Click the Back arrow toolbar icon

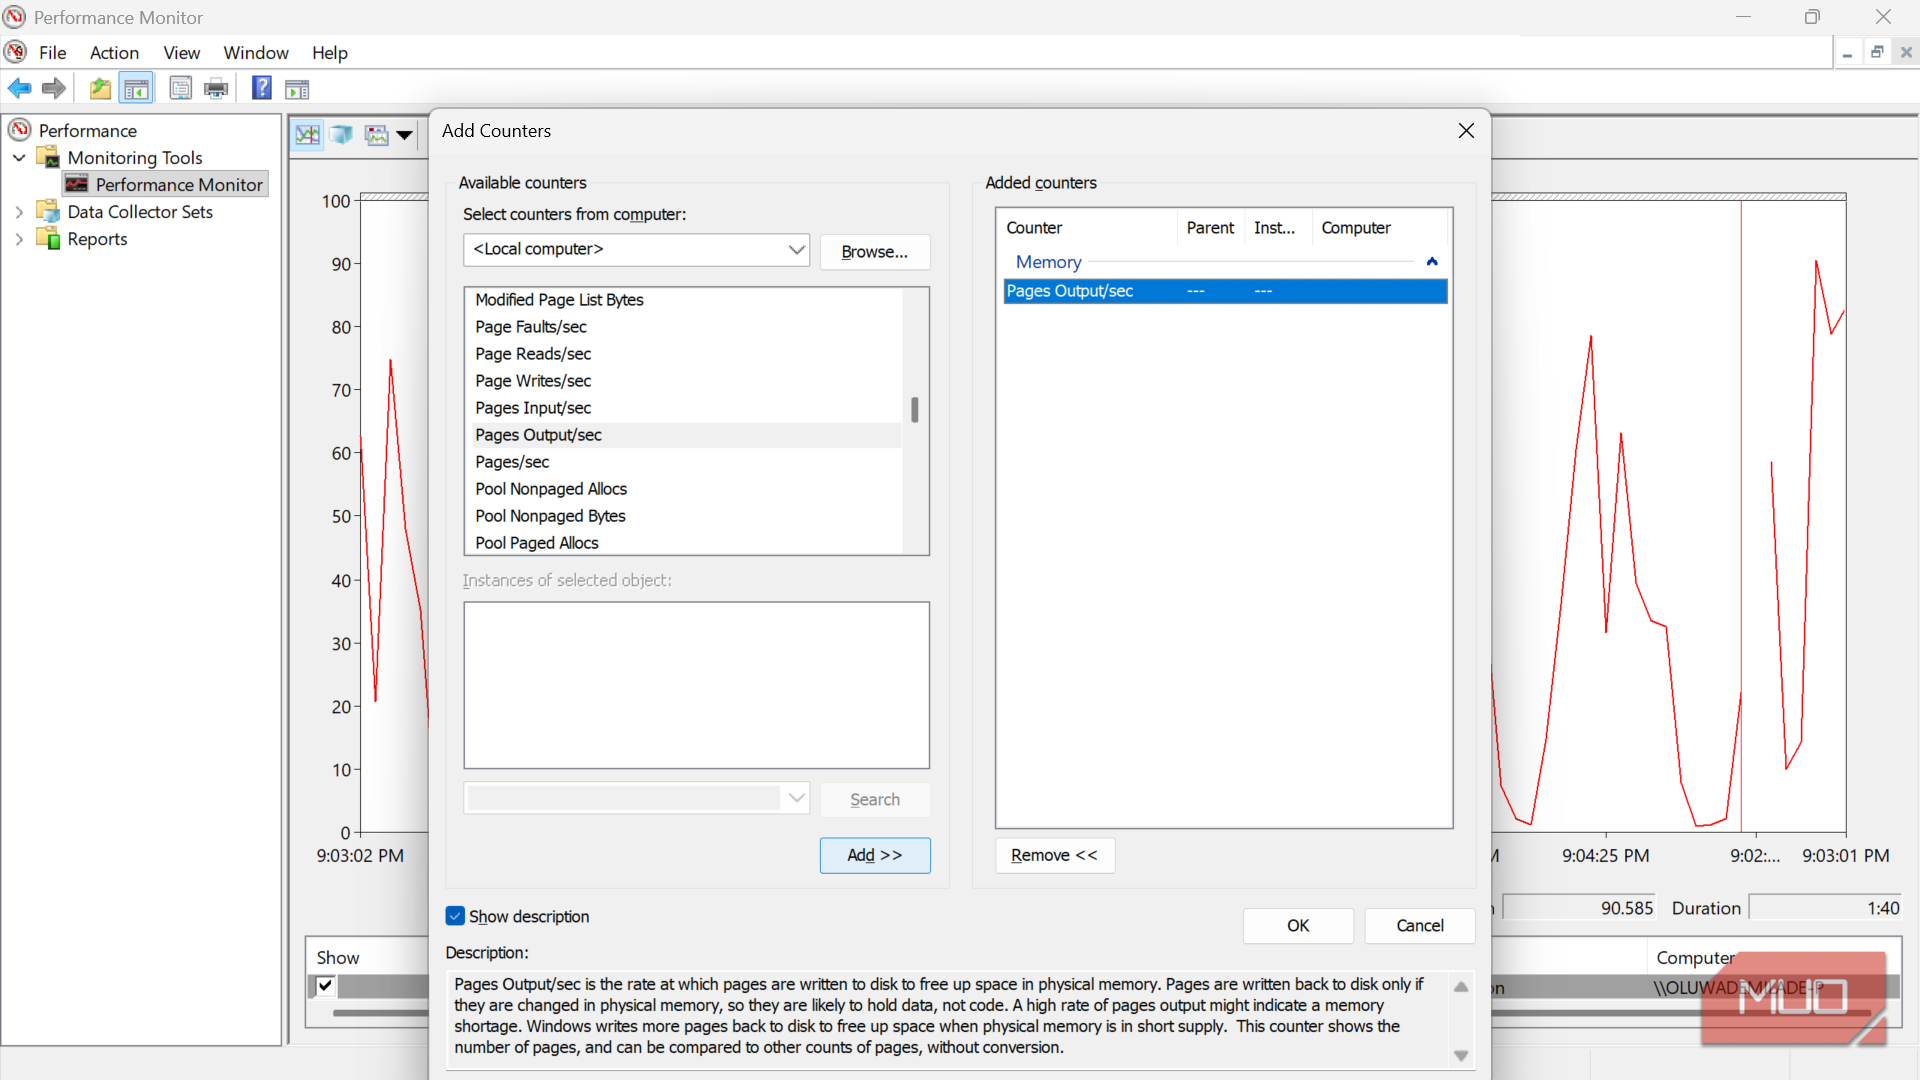pyautogui.click(x=19, y=89)
